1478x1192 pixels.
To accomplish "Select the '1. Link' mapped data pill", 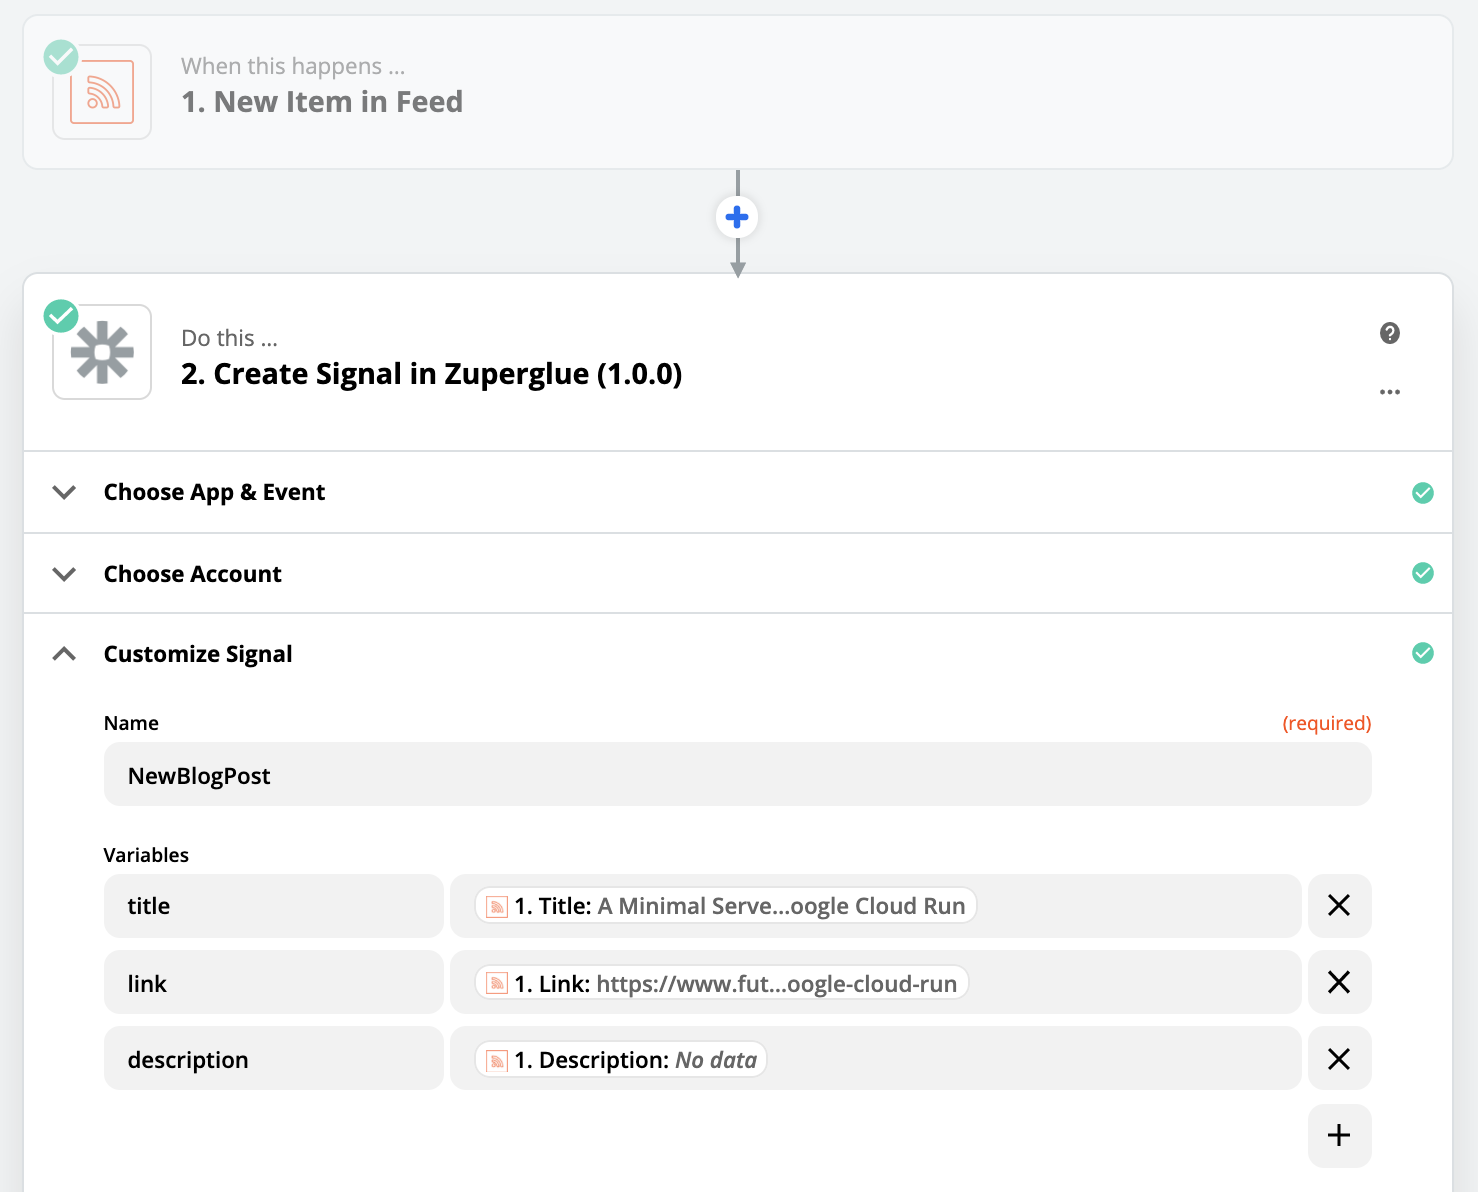I will [721, 983].
